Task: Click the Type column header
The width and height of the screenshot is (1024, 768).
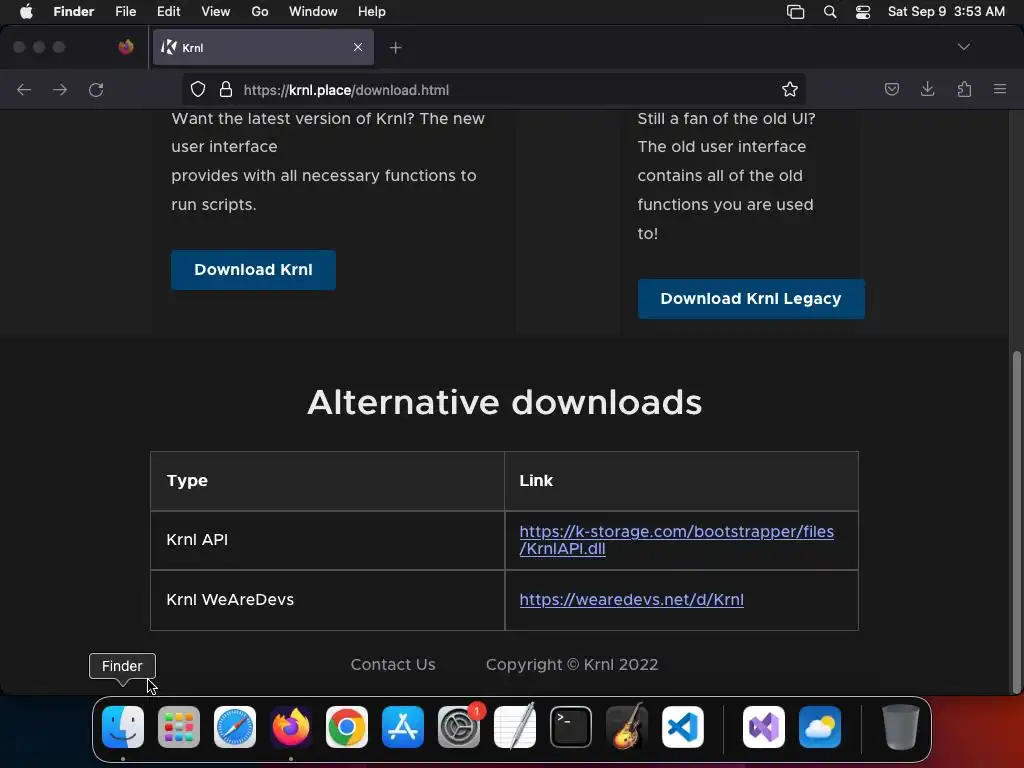Action: point(327,481)
